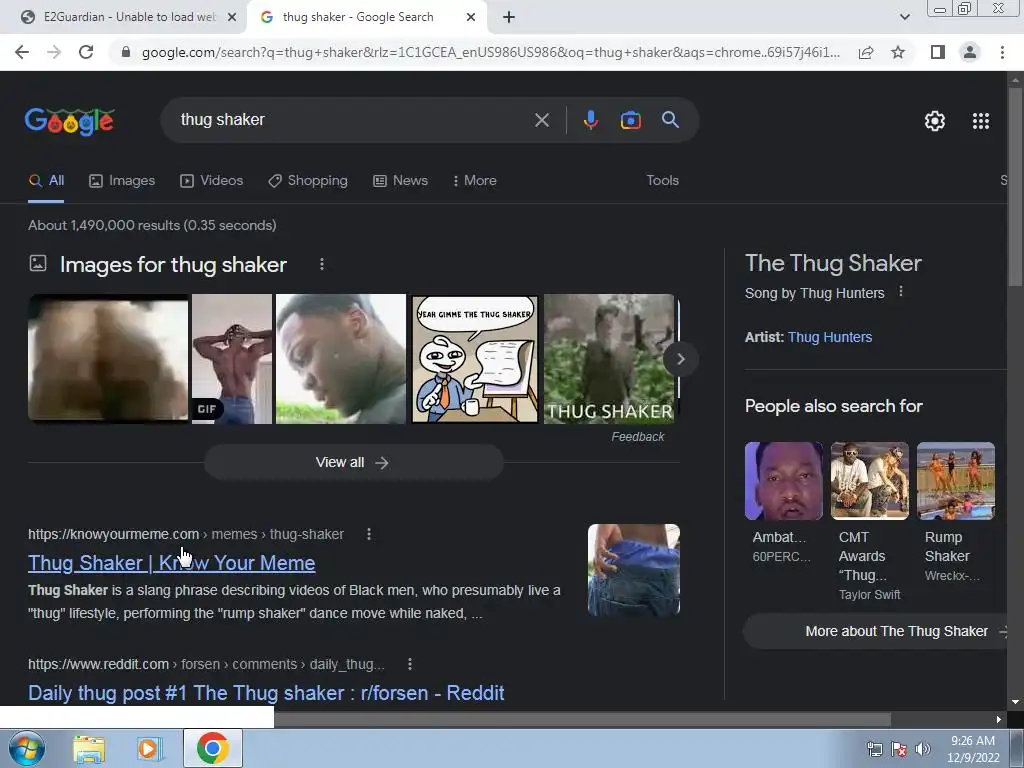Go forward in browser history
This screenshot has height=768, width=1024.
pyautogui.click(x=54, y=52)
